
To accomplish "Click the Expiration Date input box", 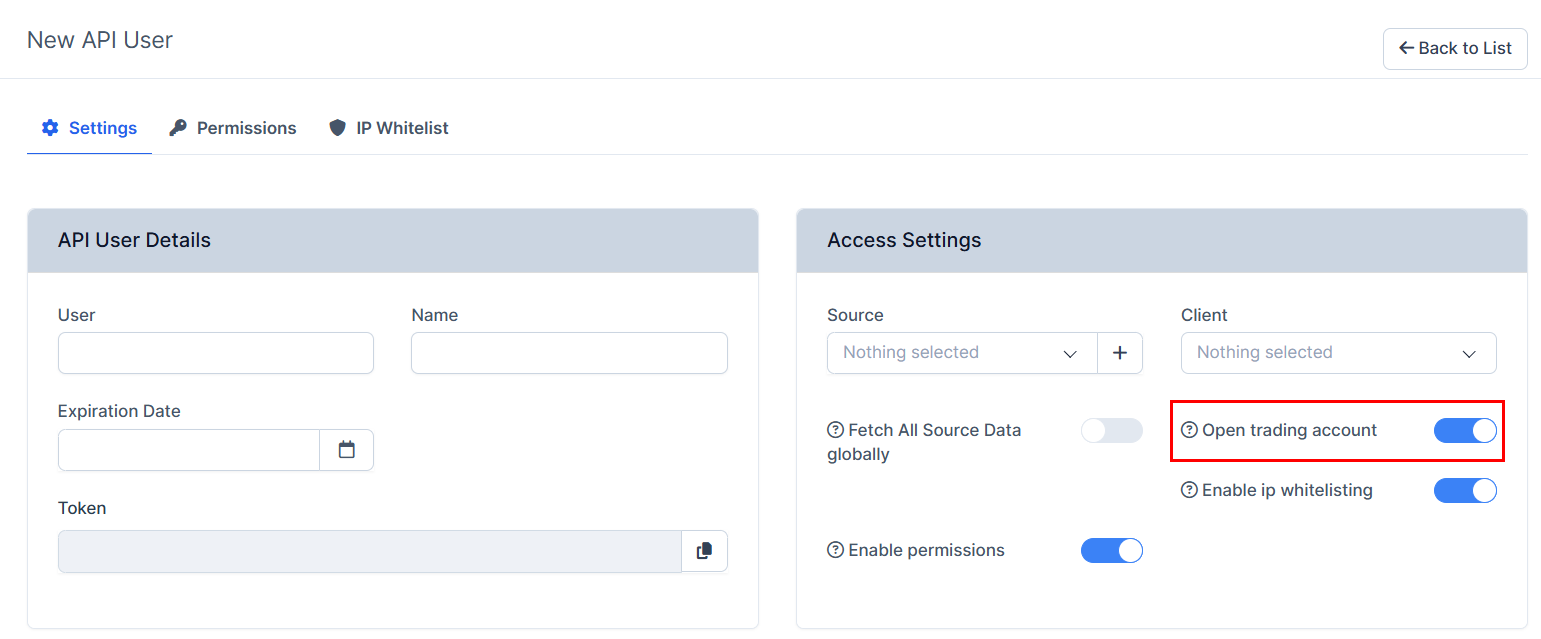I will point(189,450).
